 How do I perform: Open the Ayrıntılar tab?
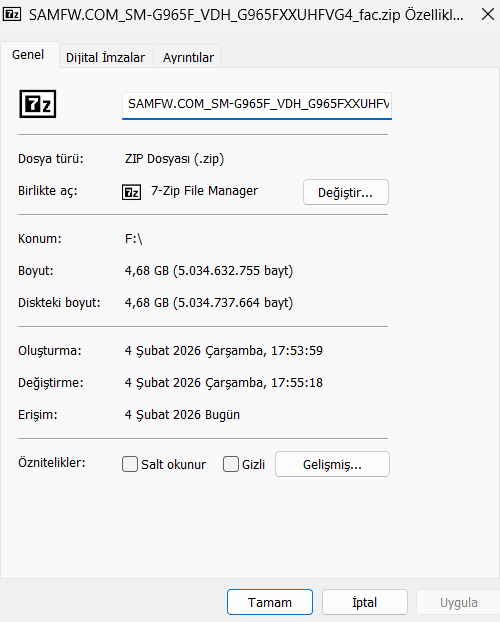point(188,58)
